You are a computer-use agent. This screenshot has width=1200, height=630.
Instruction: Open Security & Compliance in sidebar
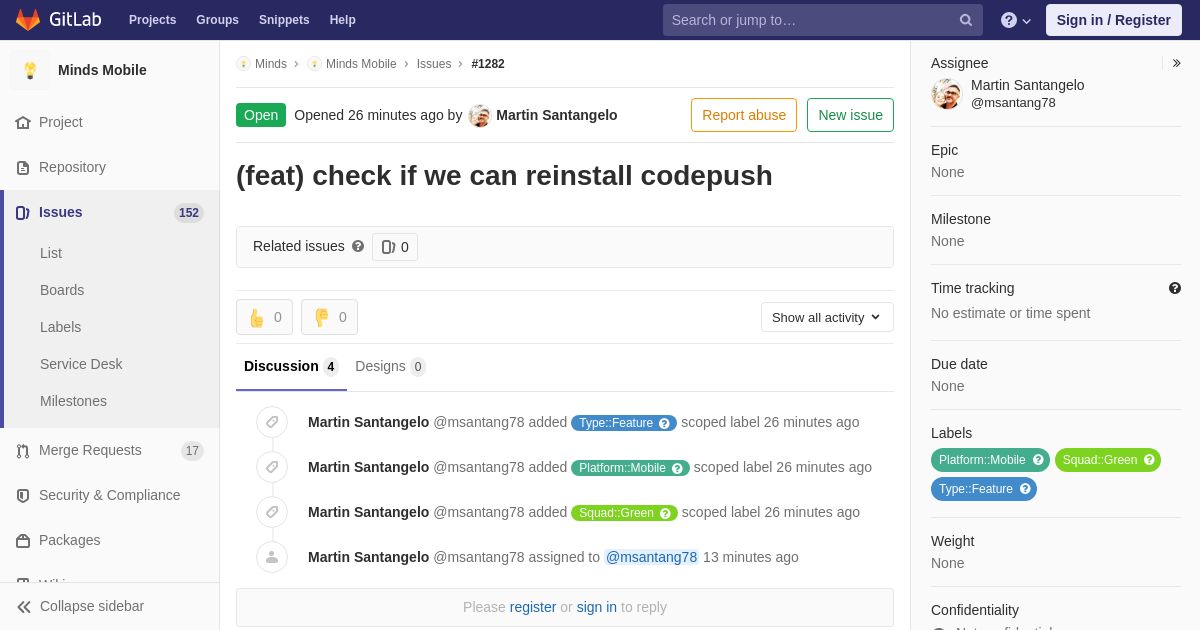(x=110, y=495)
